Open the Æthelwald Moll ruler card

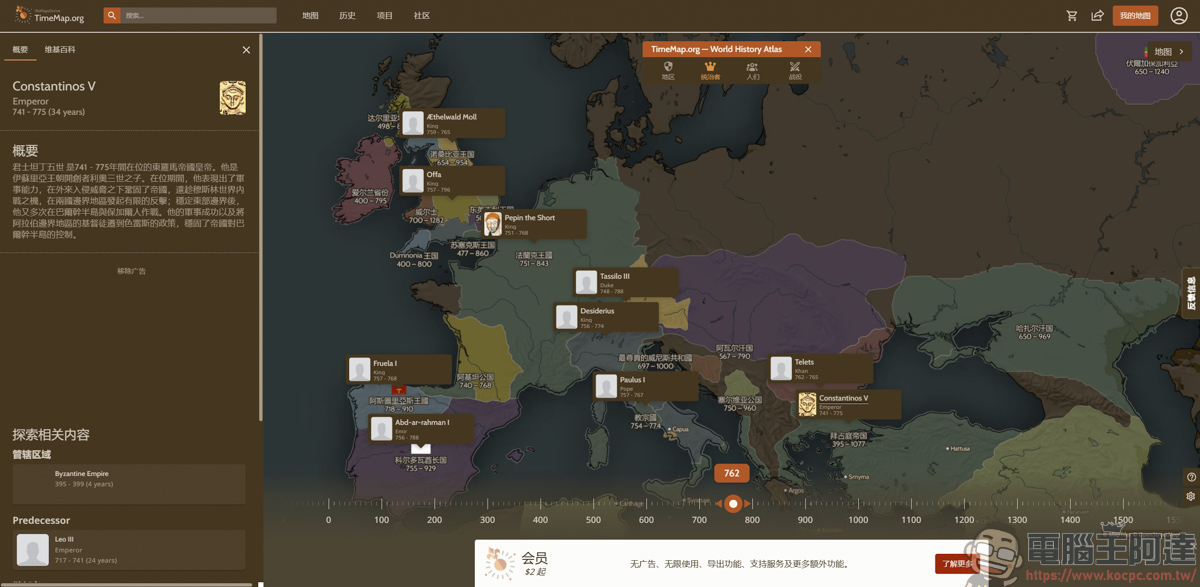click(x=452, y=123)
